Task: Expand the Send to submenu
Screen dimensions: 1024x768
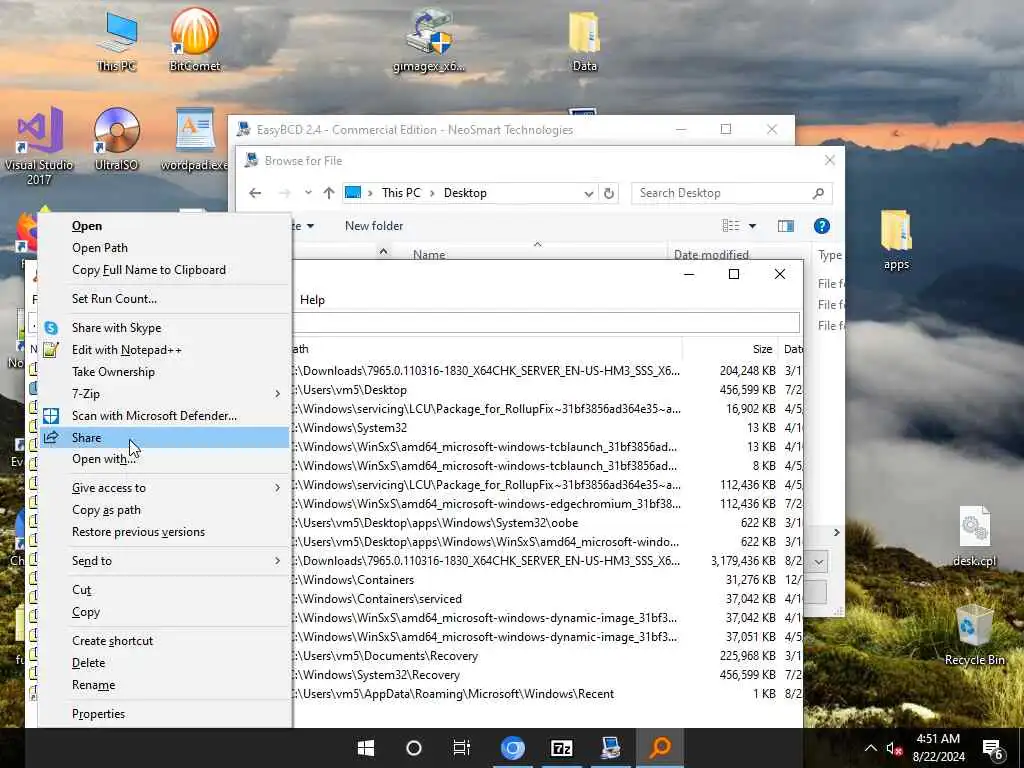Action: (163, 561)
